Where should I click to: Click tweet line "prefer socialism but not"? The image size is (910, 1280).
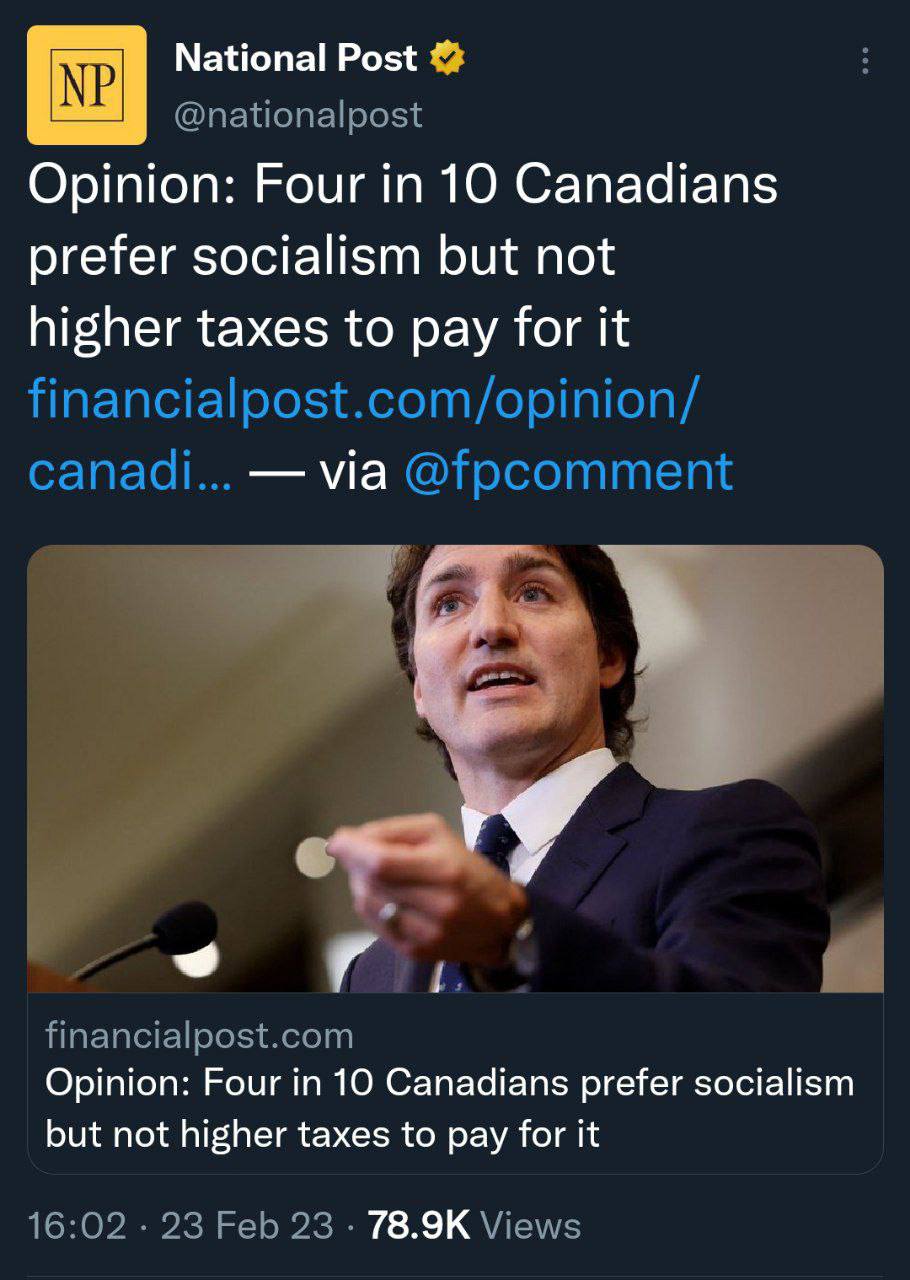click(x=320, y=256)
